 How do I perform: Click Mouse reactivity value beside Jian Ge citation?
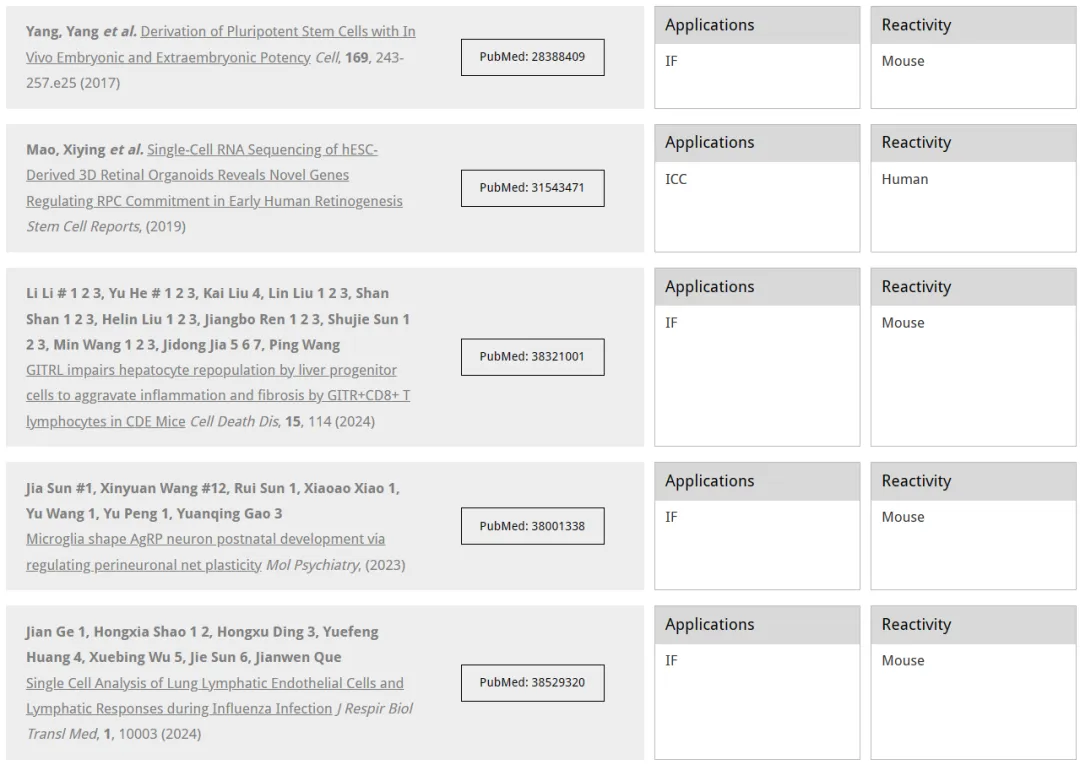903,661
